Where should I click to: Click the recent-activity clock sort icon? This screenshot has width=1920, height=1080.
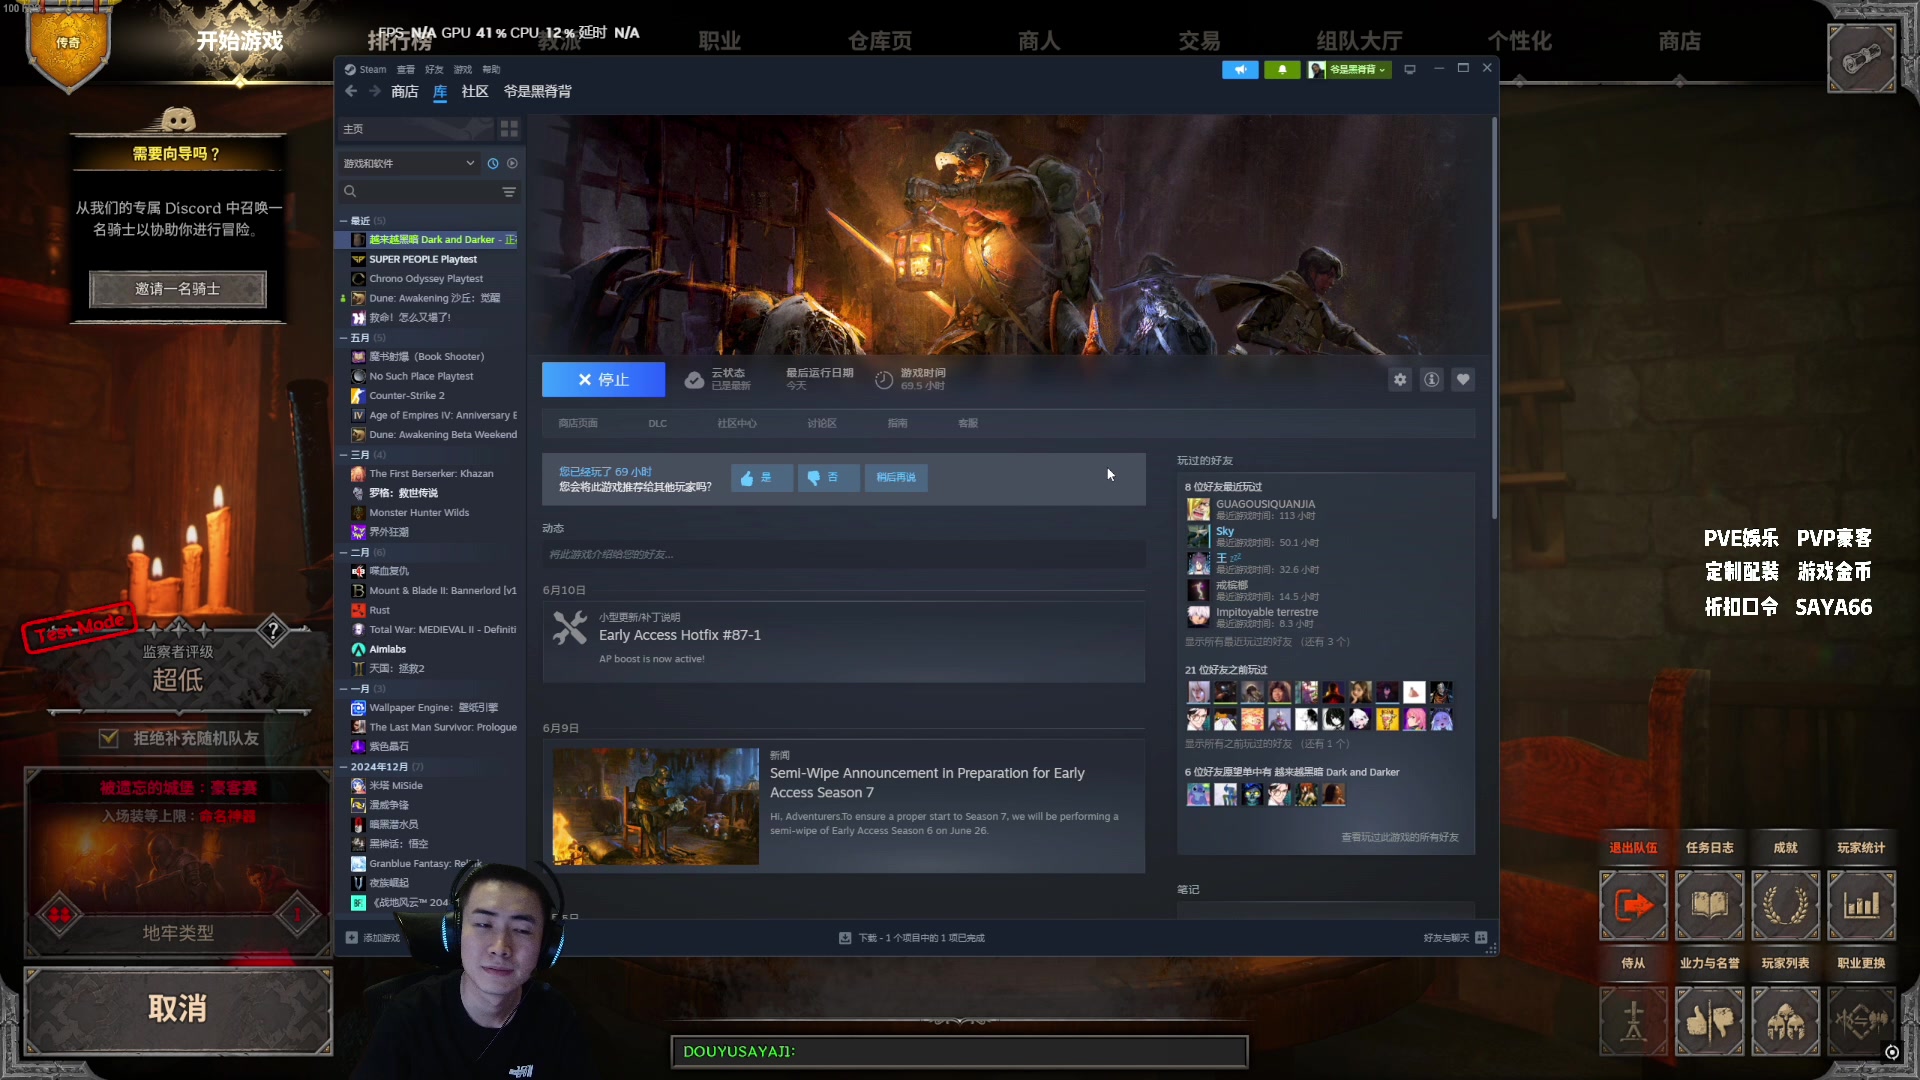tap(493, 163)
